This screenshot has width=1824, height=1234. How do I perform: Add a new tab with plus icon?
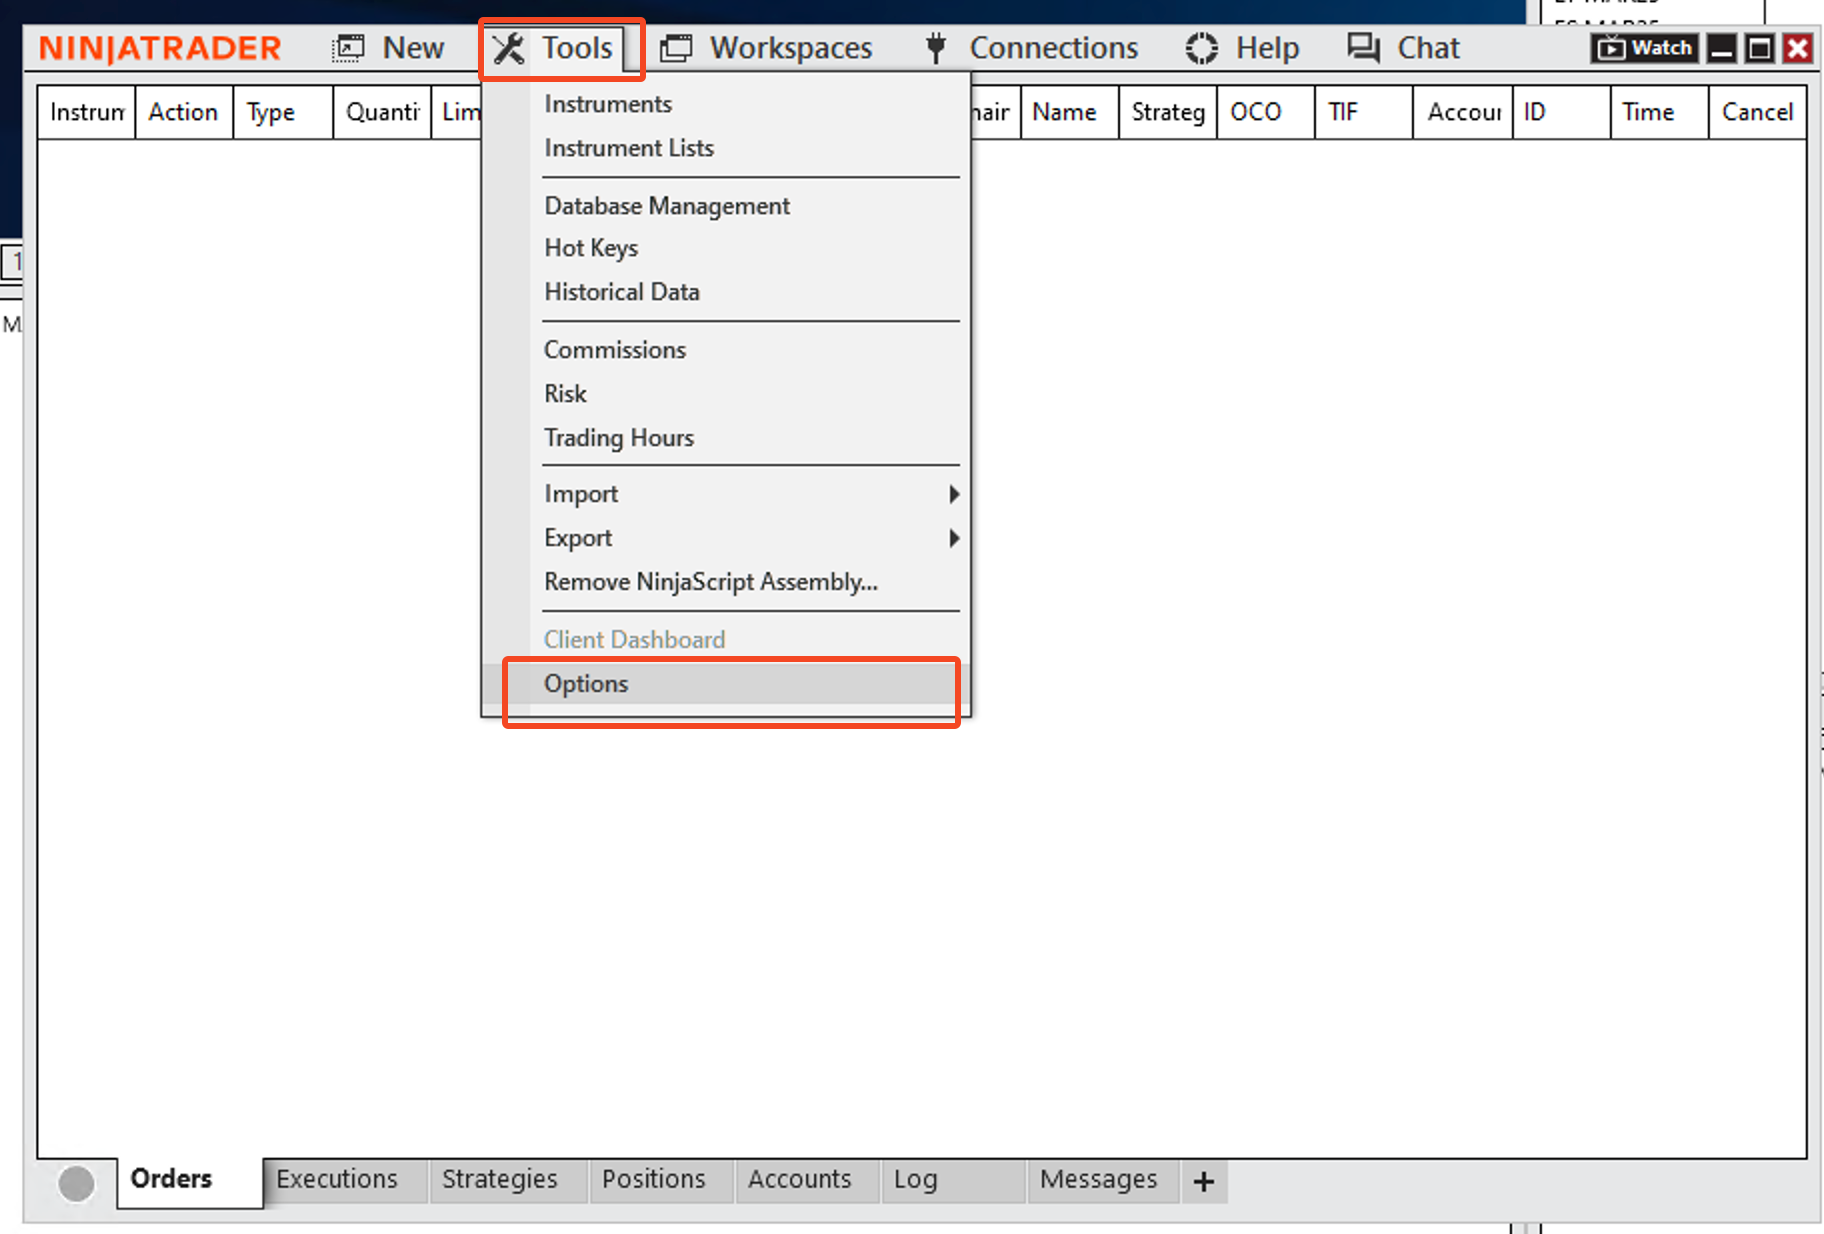click(1203, 1181)
